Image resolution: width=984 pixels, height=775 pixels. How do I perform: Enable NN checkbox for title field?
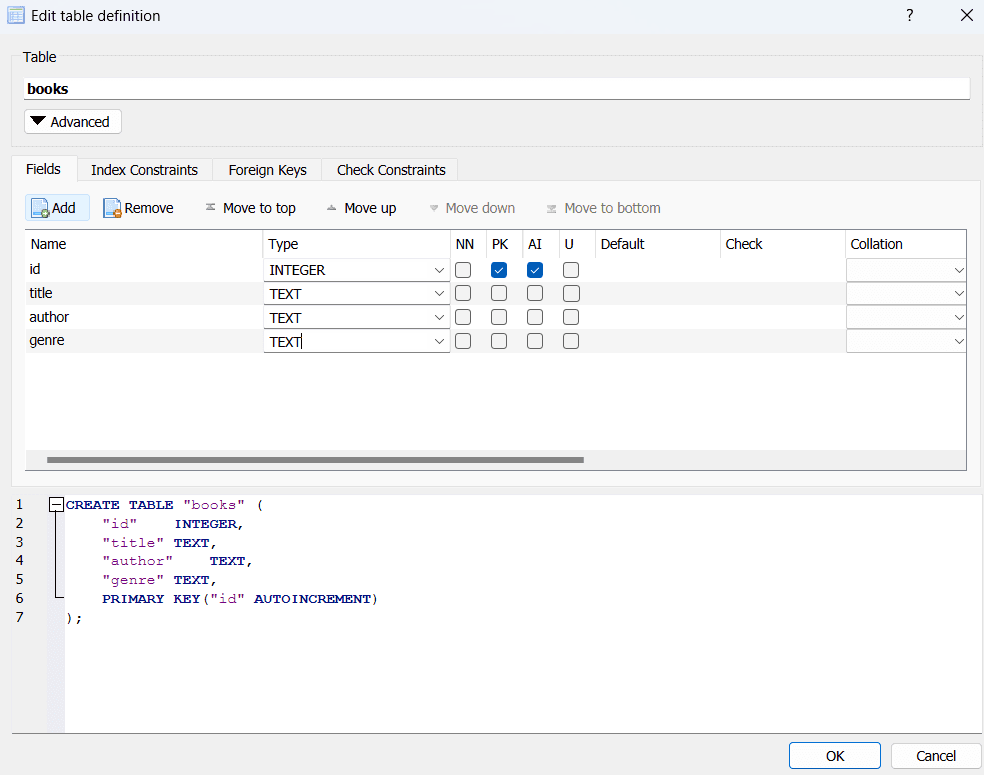(x=463, y=293)
